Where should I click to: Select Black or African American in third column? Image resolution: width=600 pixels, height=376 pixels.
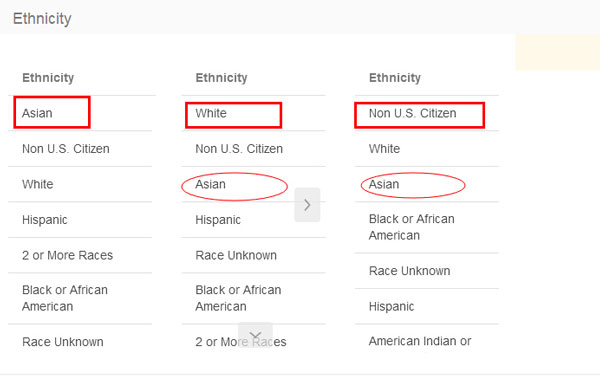tap(412, 227)
